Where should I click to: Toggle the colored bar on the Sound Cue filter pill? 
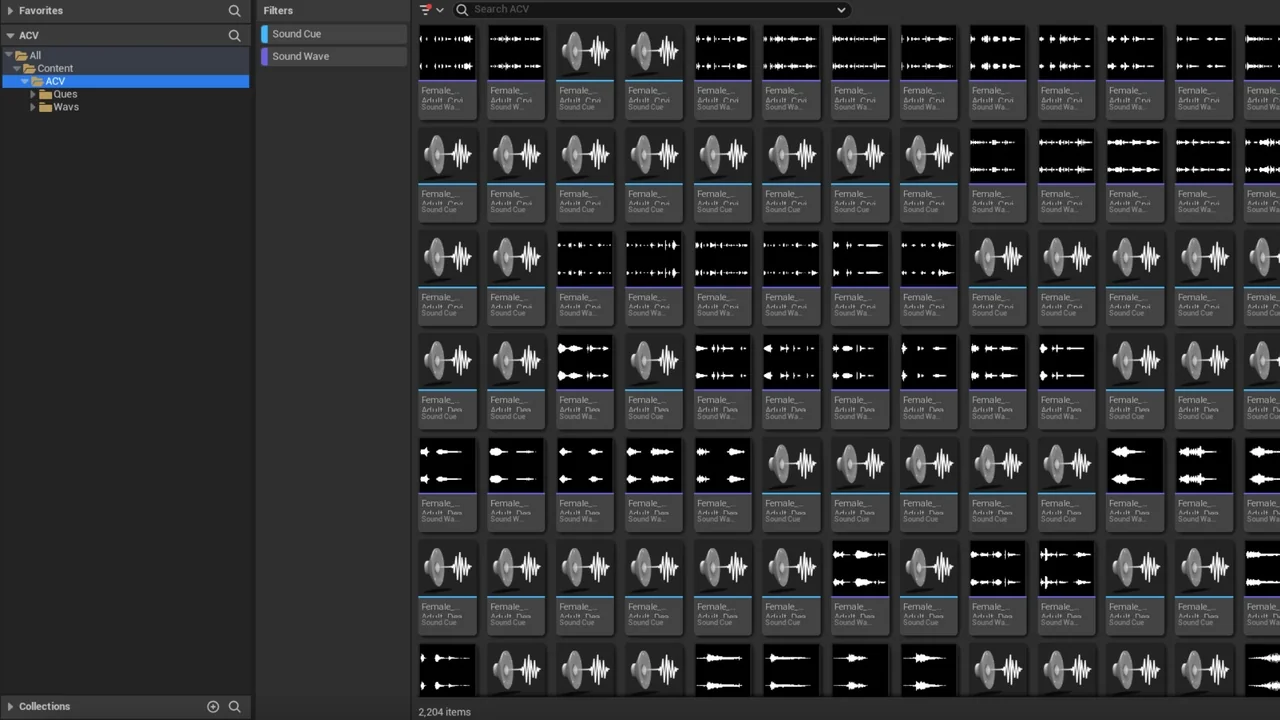(x=266, y=33)
